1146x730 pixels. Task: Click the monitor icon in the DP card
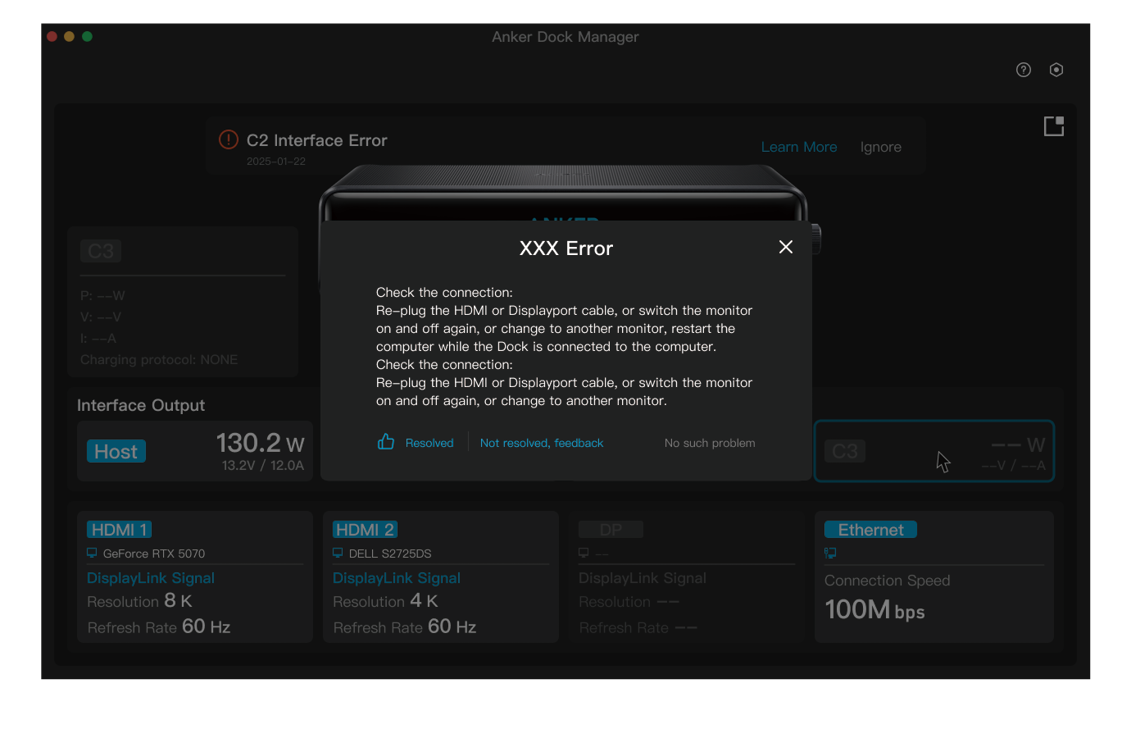click(583, 553)
